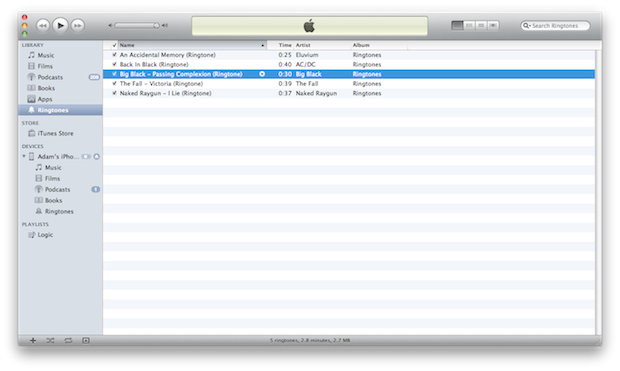Image resolution: width=620 pixels, height=371 pixels.
Task: Eject Adam's iPhone
Action: pyautogui.click(x=96, y=157)
